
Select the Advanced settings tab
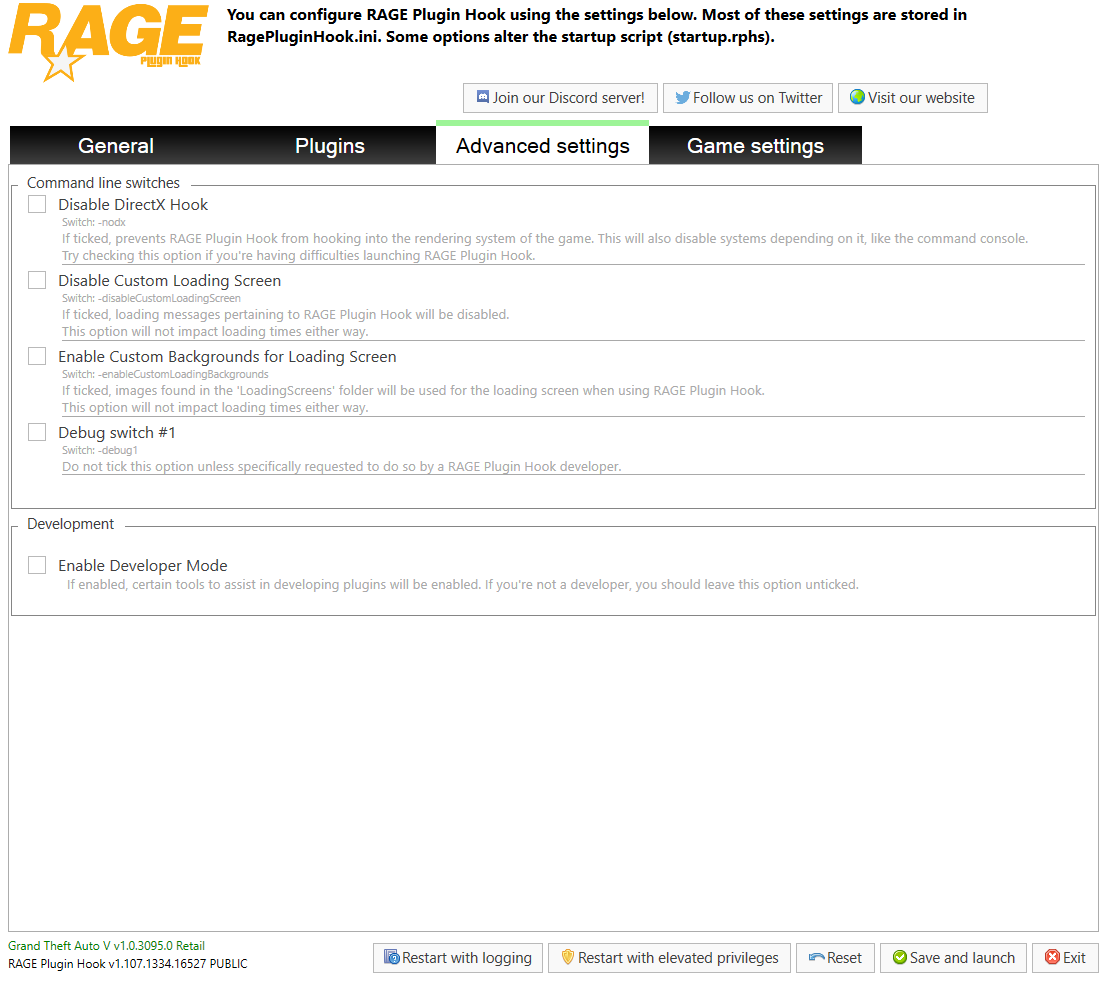(x=543, y=144)
